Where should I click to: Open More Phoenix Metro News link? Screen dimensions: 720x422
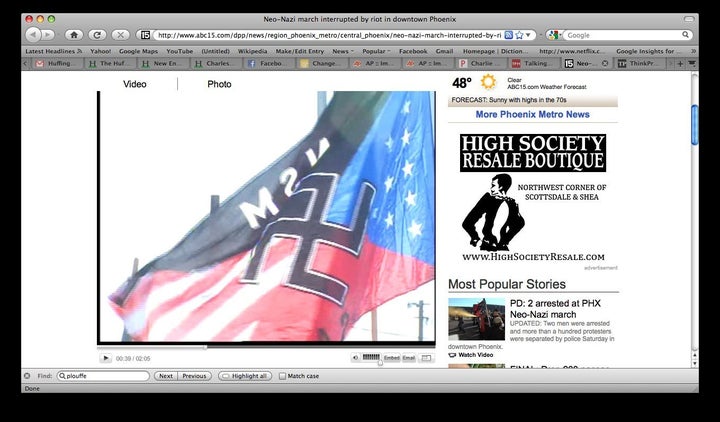coord(533,114)
